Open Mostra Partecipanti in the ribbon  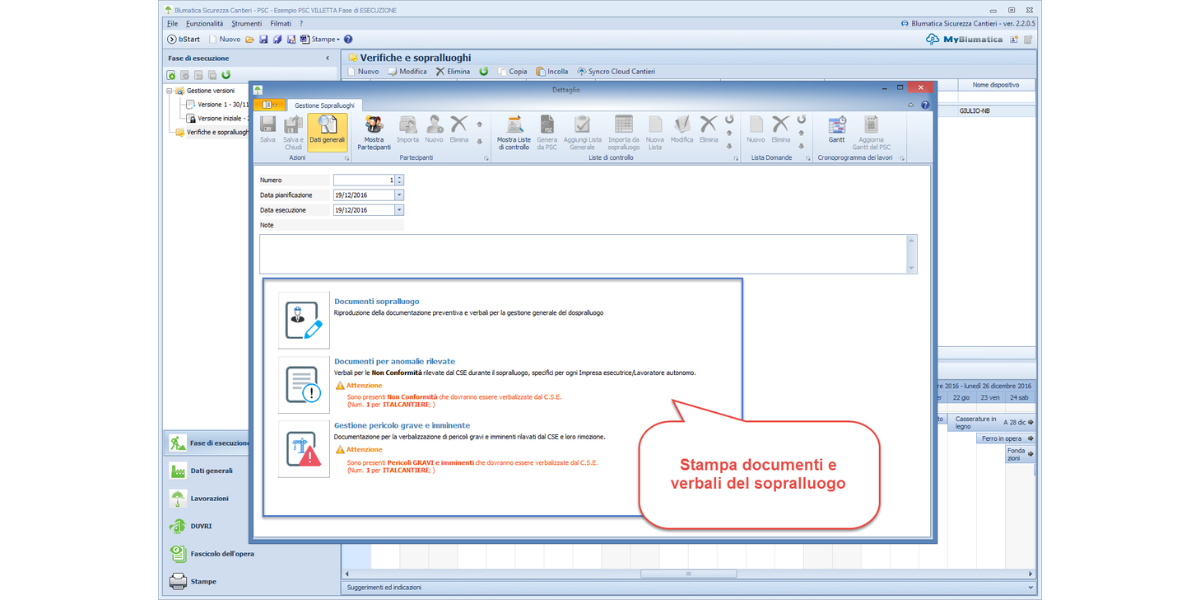pos(374,131)
